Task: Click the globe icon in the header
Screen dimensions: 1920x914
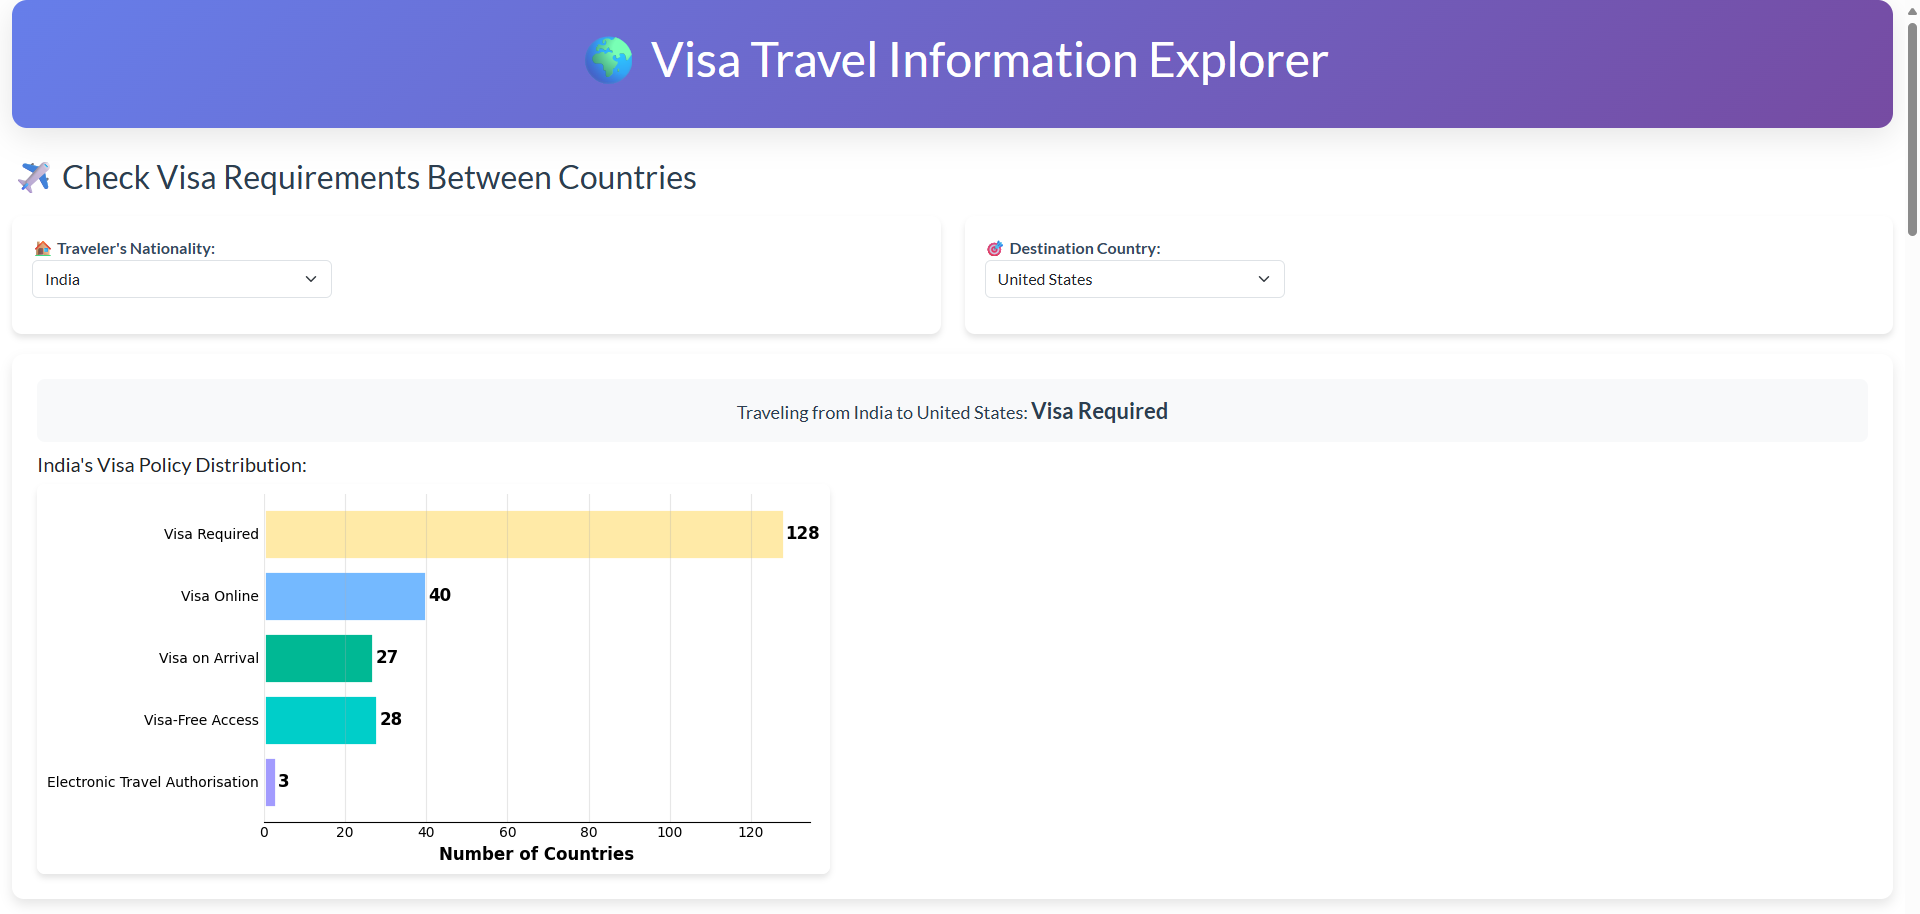Action: click(x=608, y=60)
